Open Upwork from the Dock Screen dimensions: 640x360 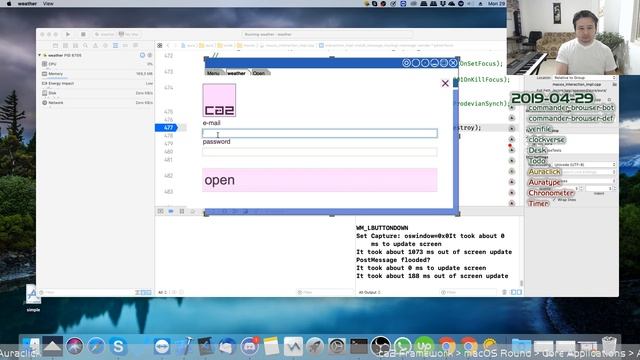point(424,346)
